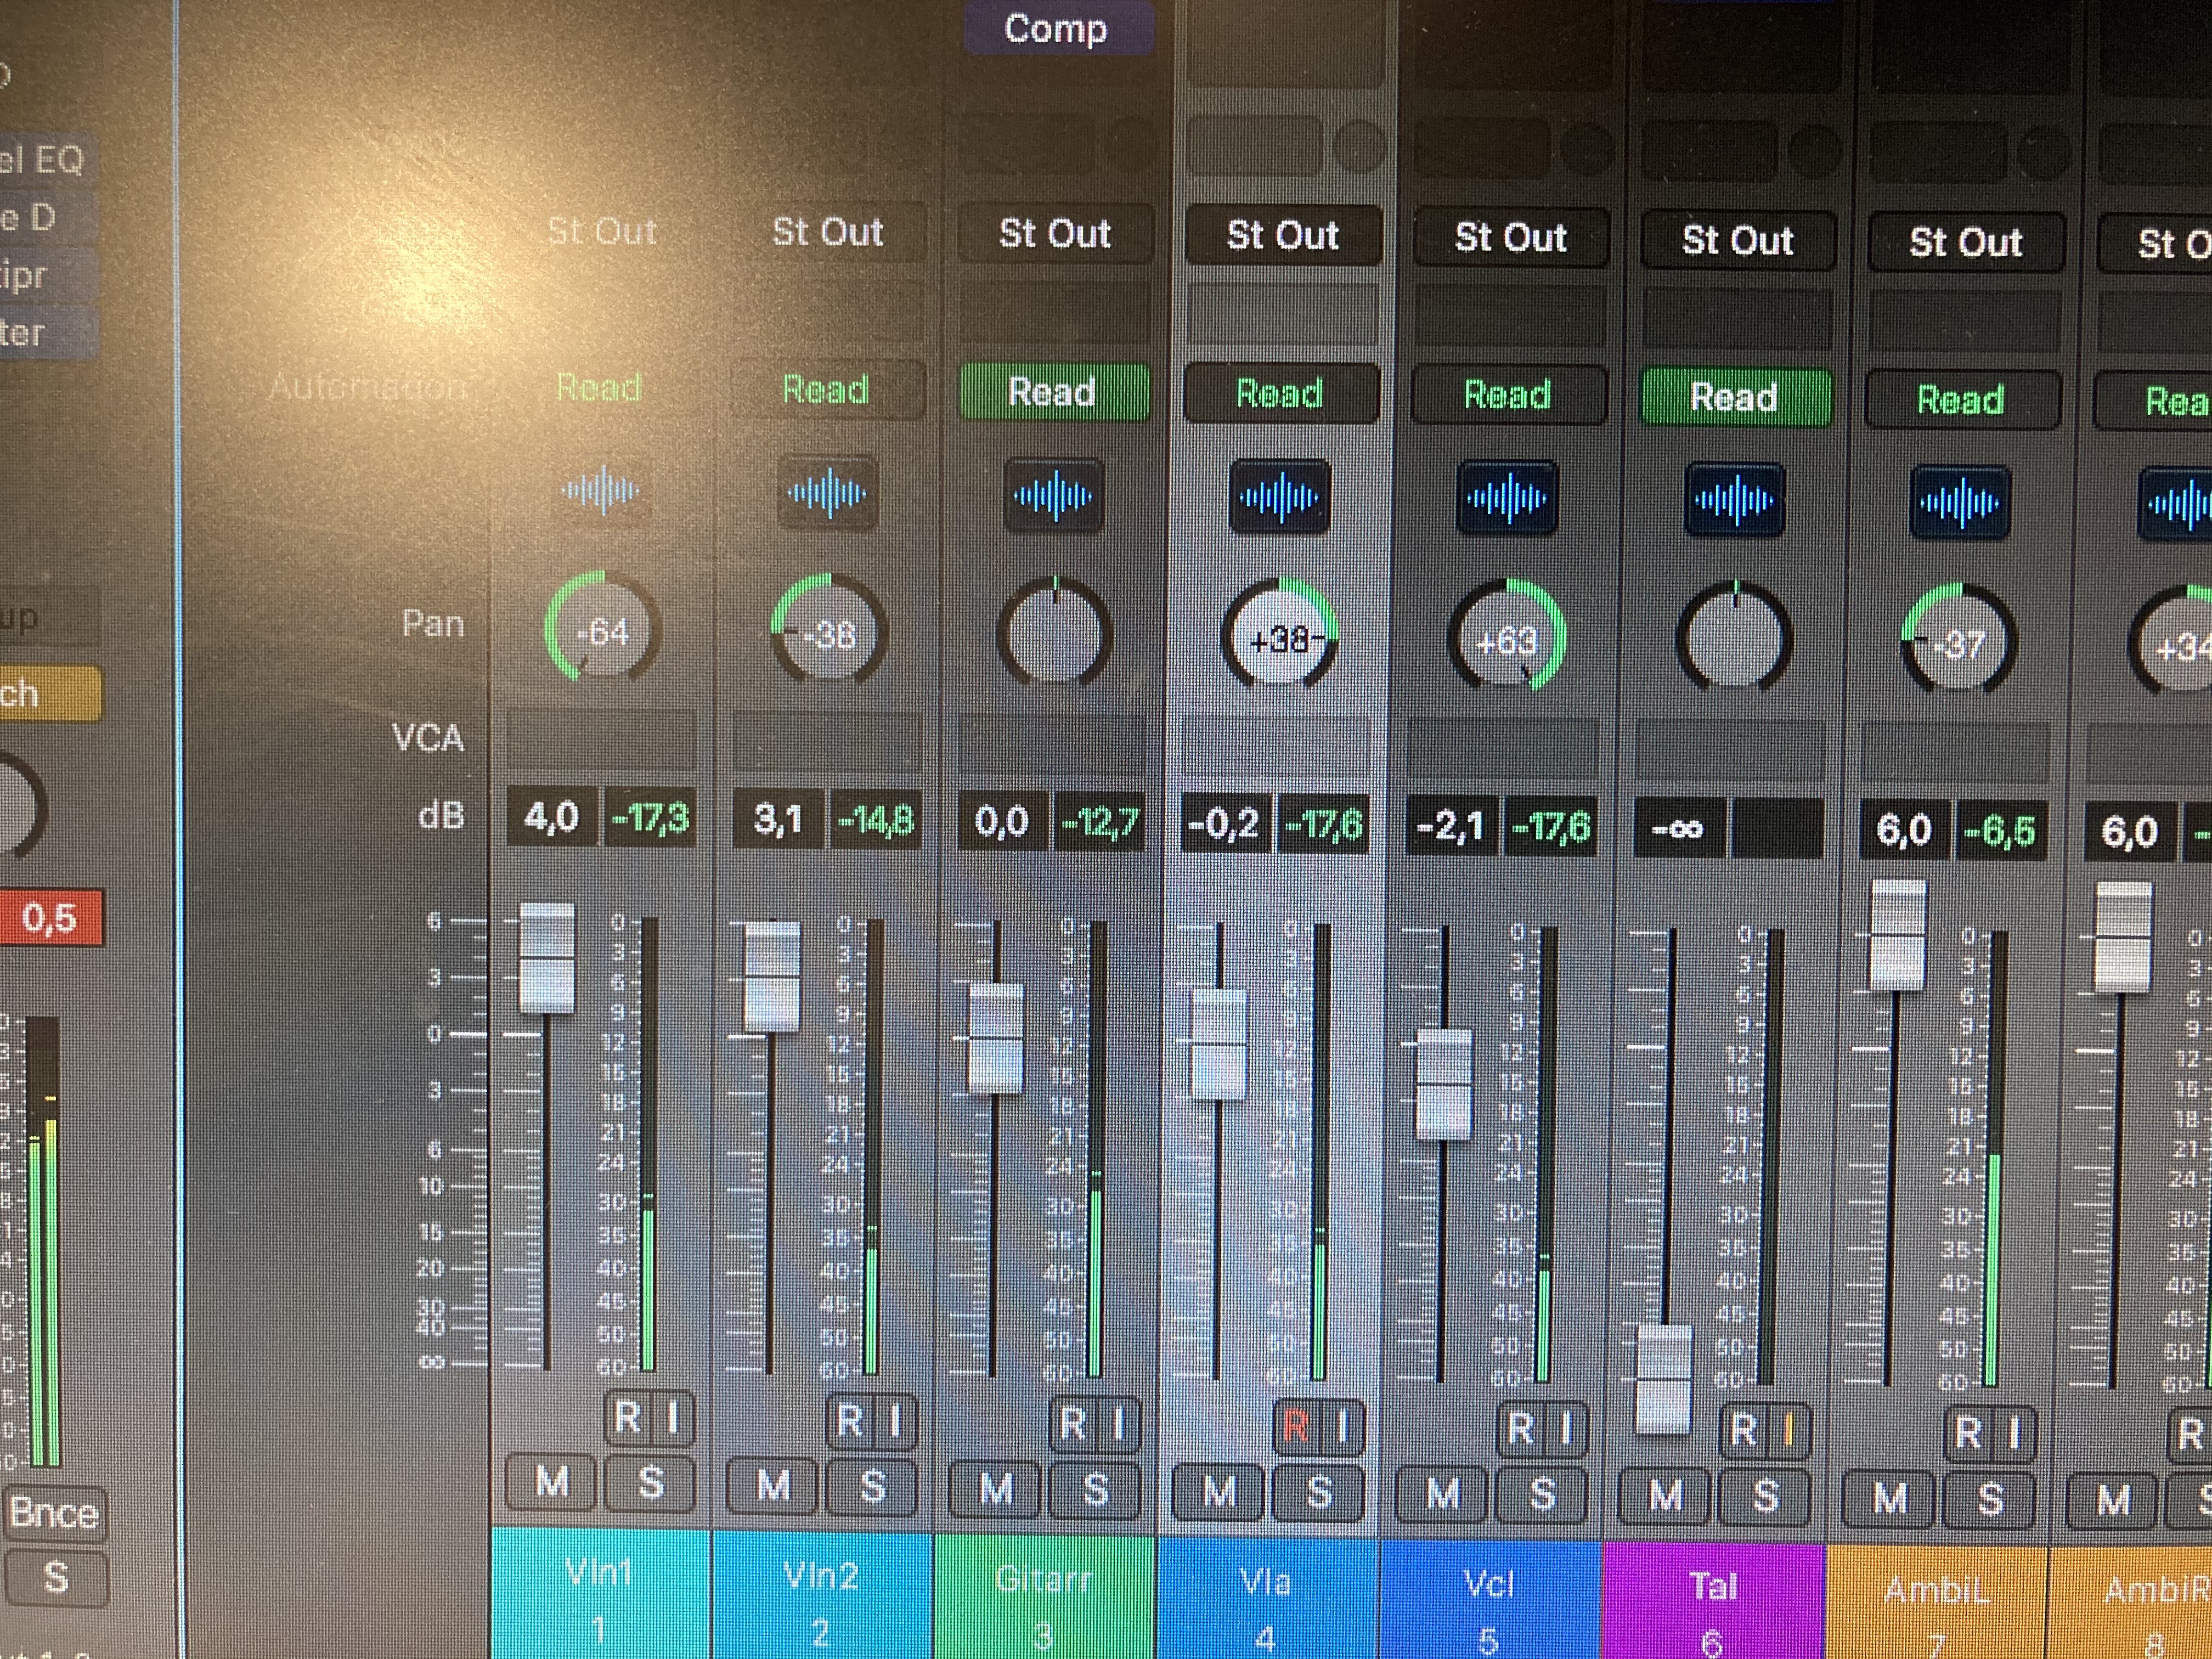Click the Vln1 volume fader handle
This screenshot has width=2212, height=1659.
(547, 958)
